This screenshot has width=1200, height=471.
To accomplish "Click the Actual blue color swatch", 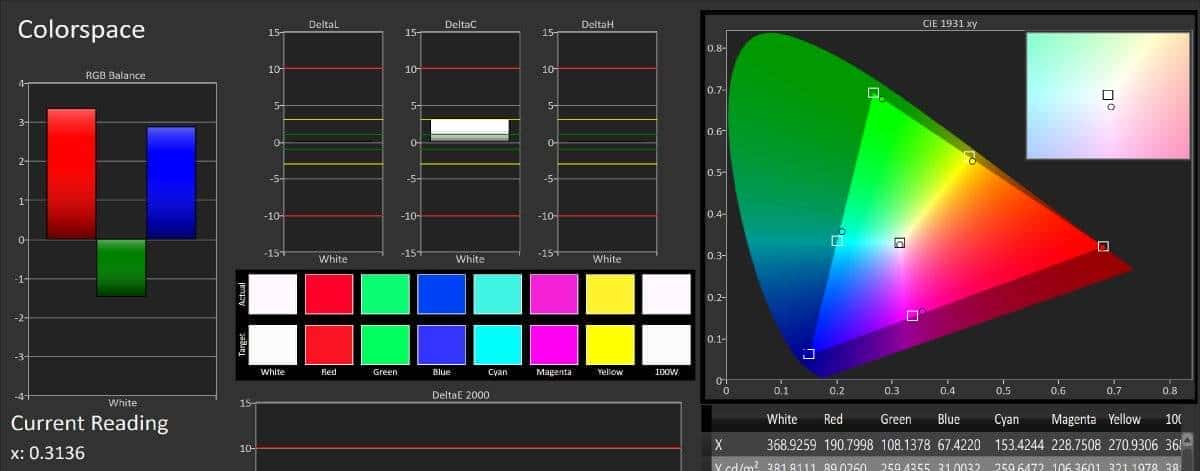I will tap(442, 295).
